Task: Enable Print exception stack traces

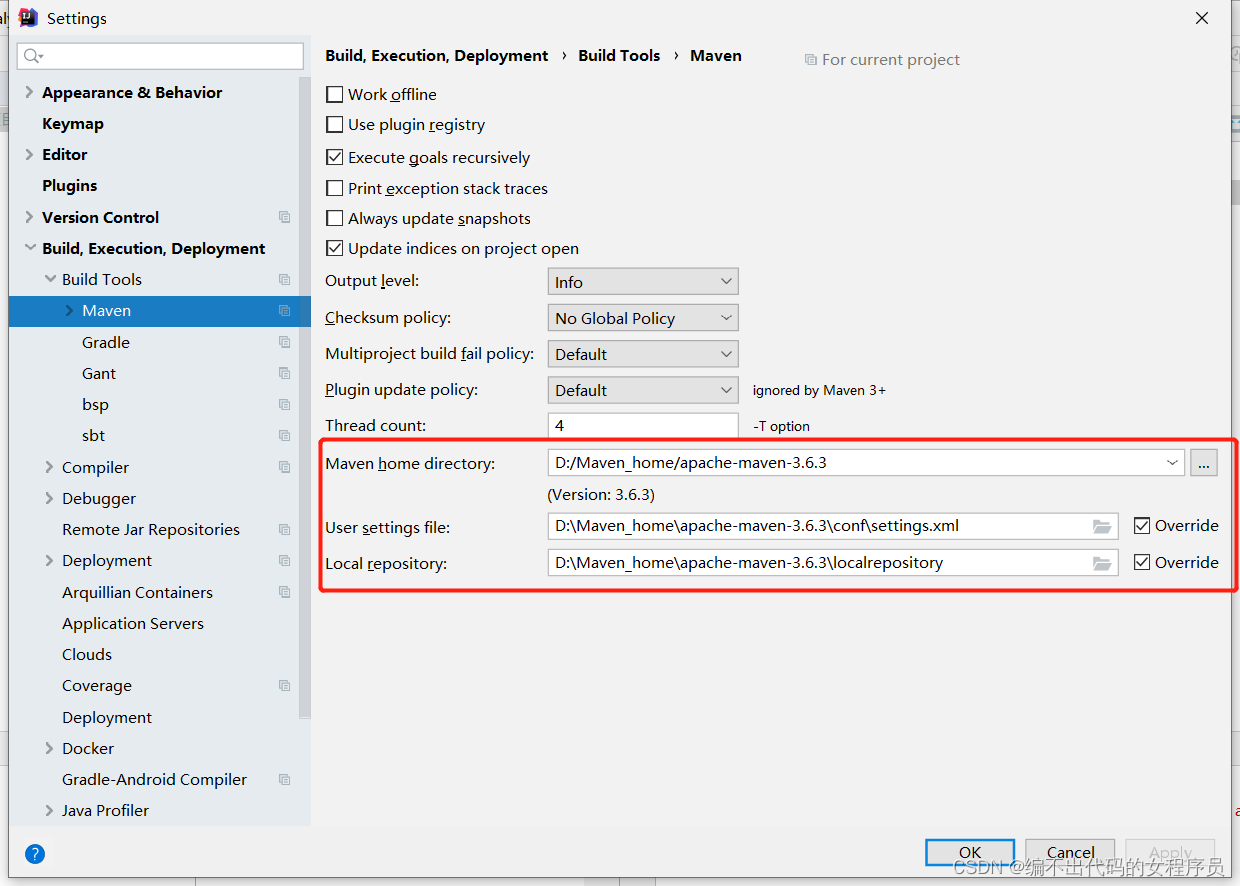Action: click(335, 188)
